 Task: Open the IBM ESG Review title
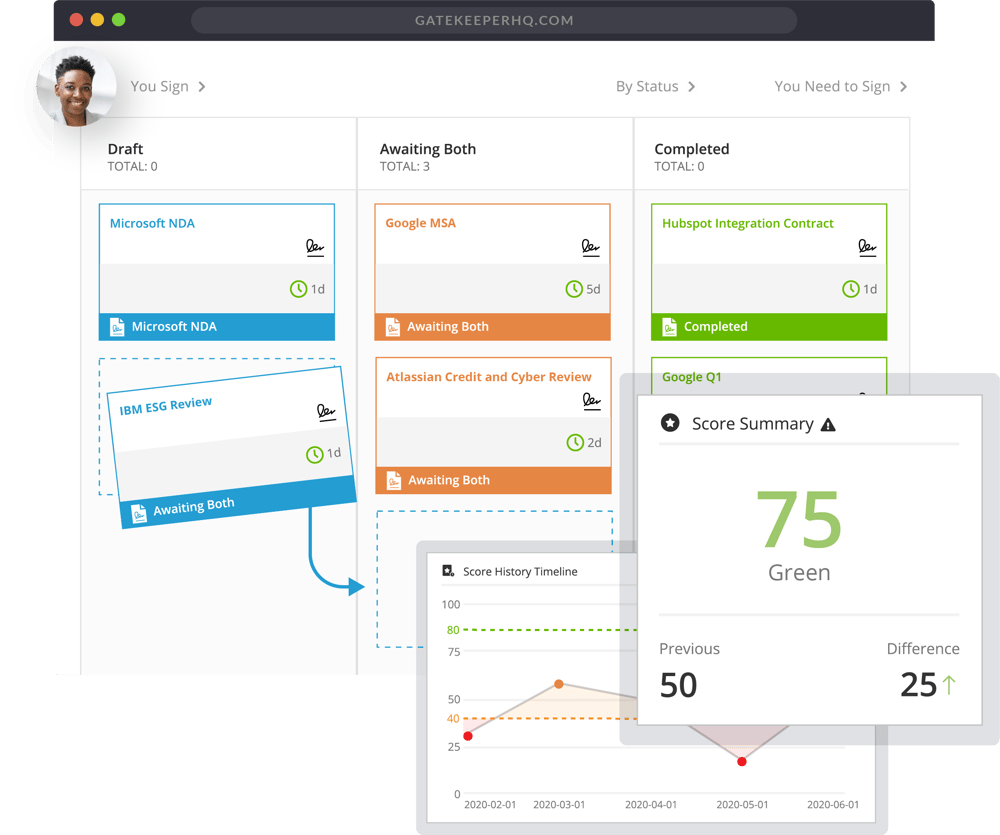[x=166, y=406]
